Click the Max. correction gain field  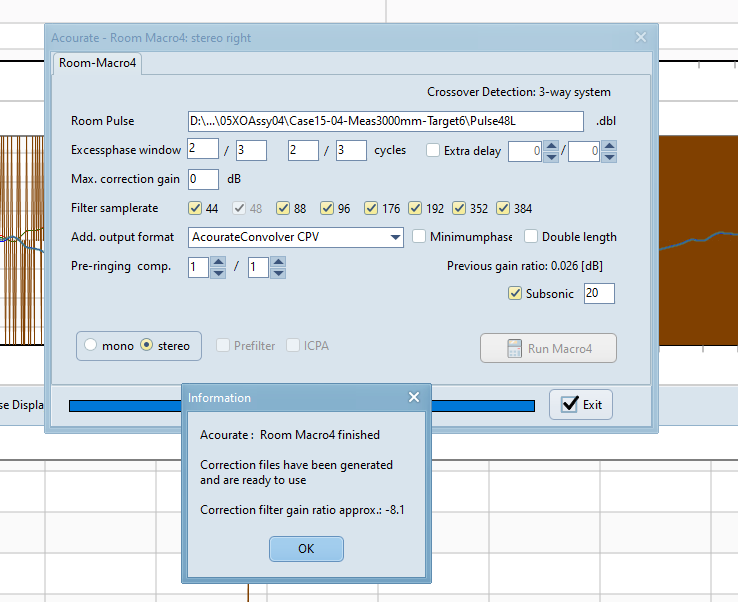point(203,179)
